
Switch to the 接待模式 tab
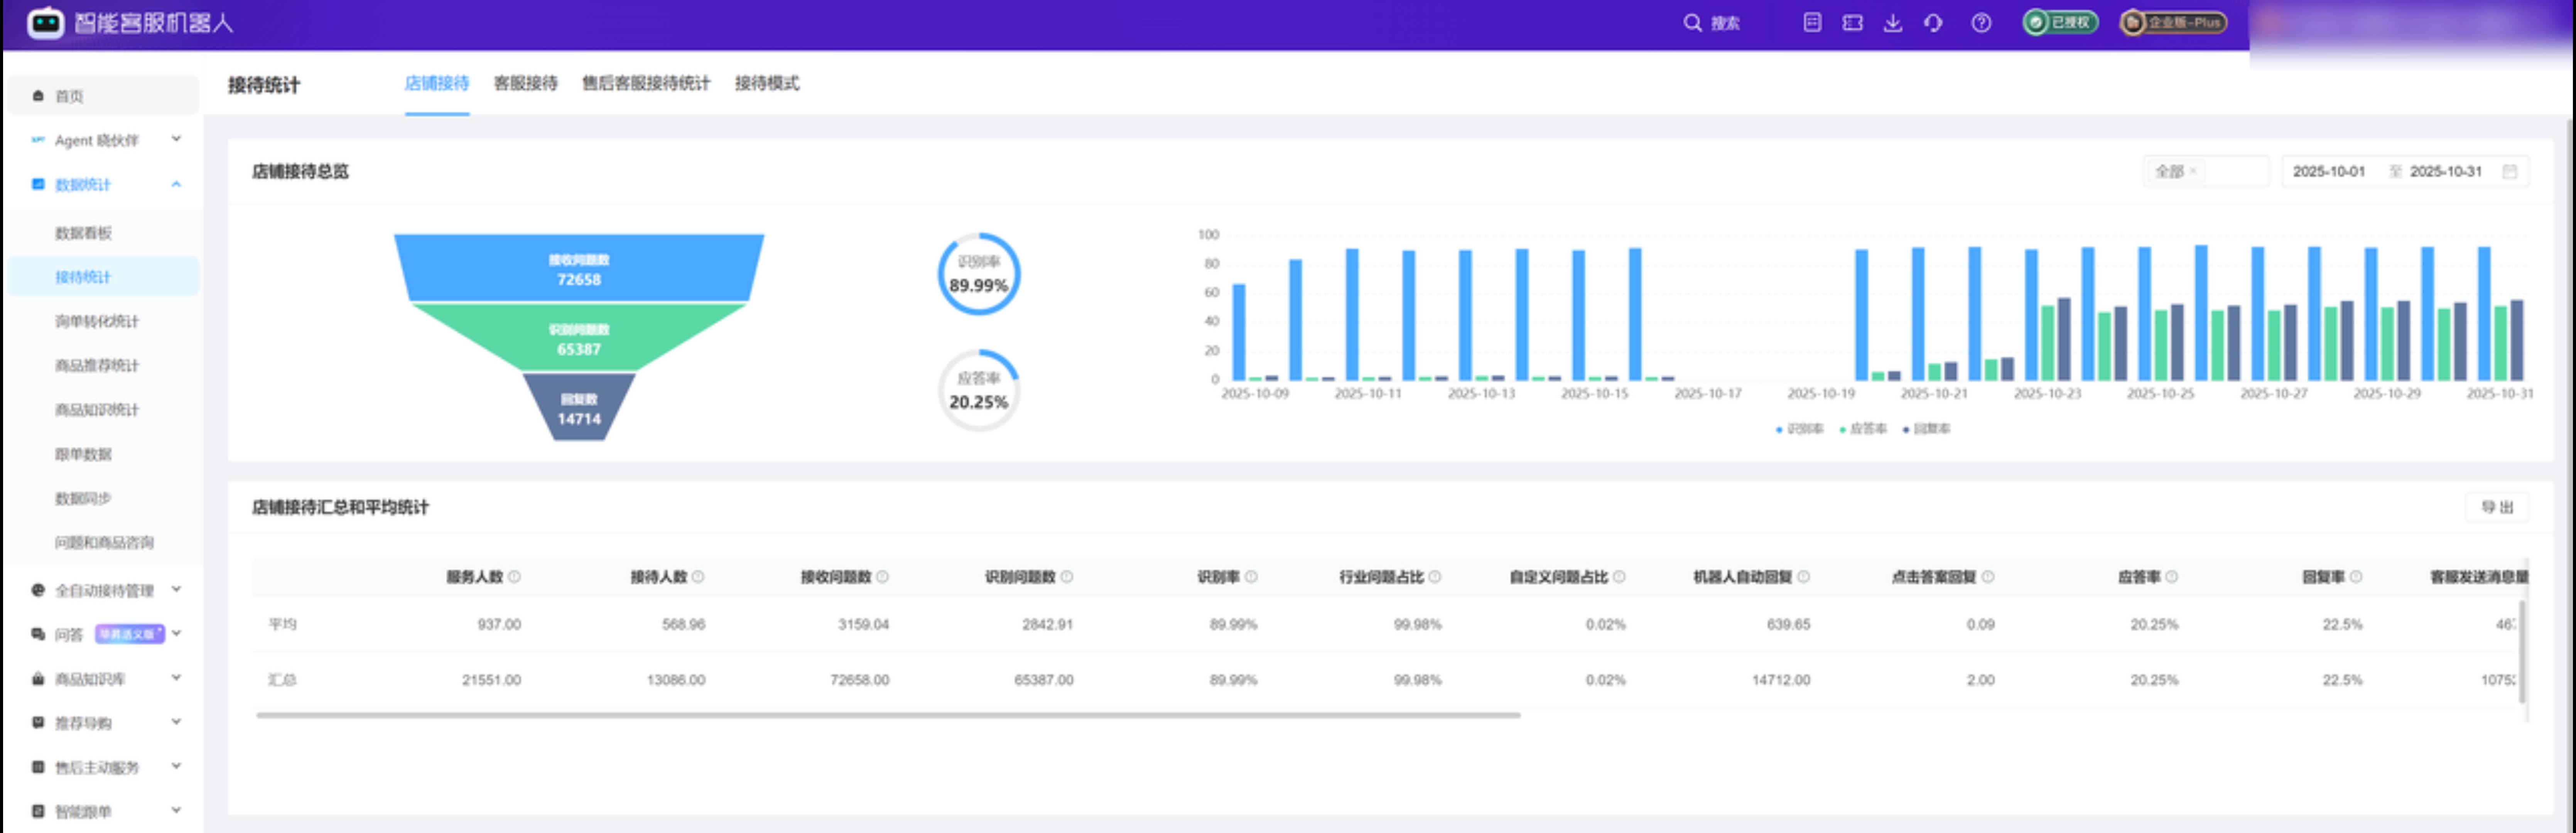click(766, 83)
